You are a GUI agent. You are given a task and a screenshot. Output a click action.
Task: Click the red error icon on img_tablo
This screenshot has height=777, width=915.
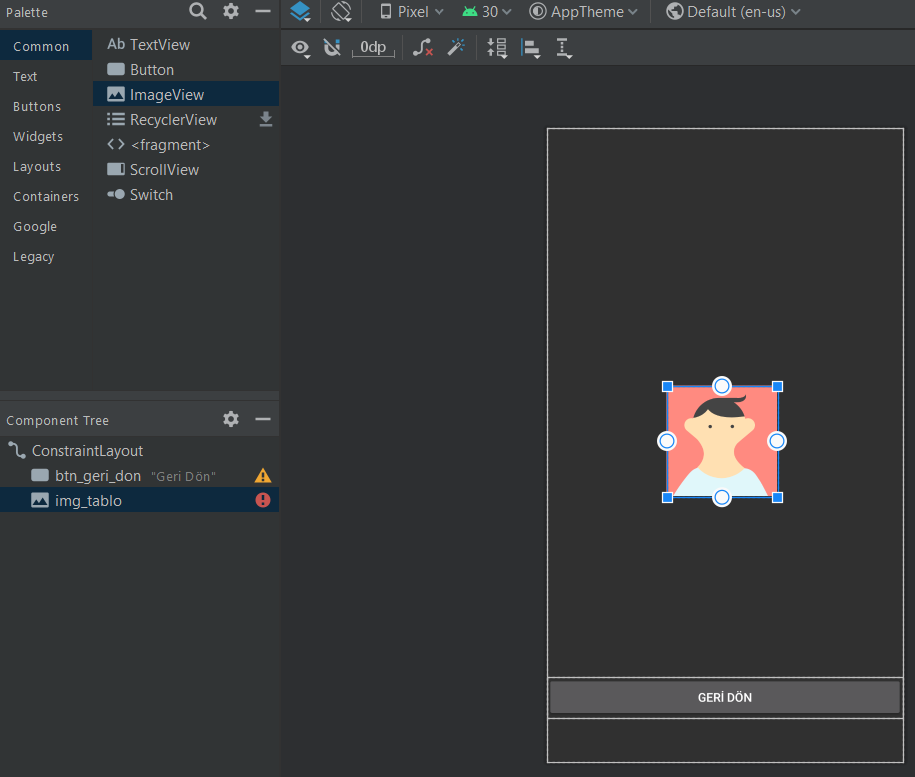pyautogui.click(x=263, y=500)
